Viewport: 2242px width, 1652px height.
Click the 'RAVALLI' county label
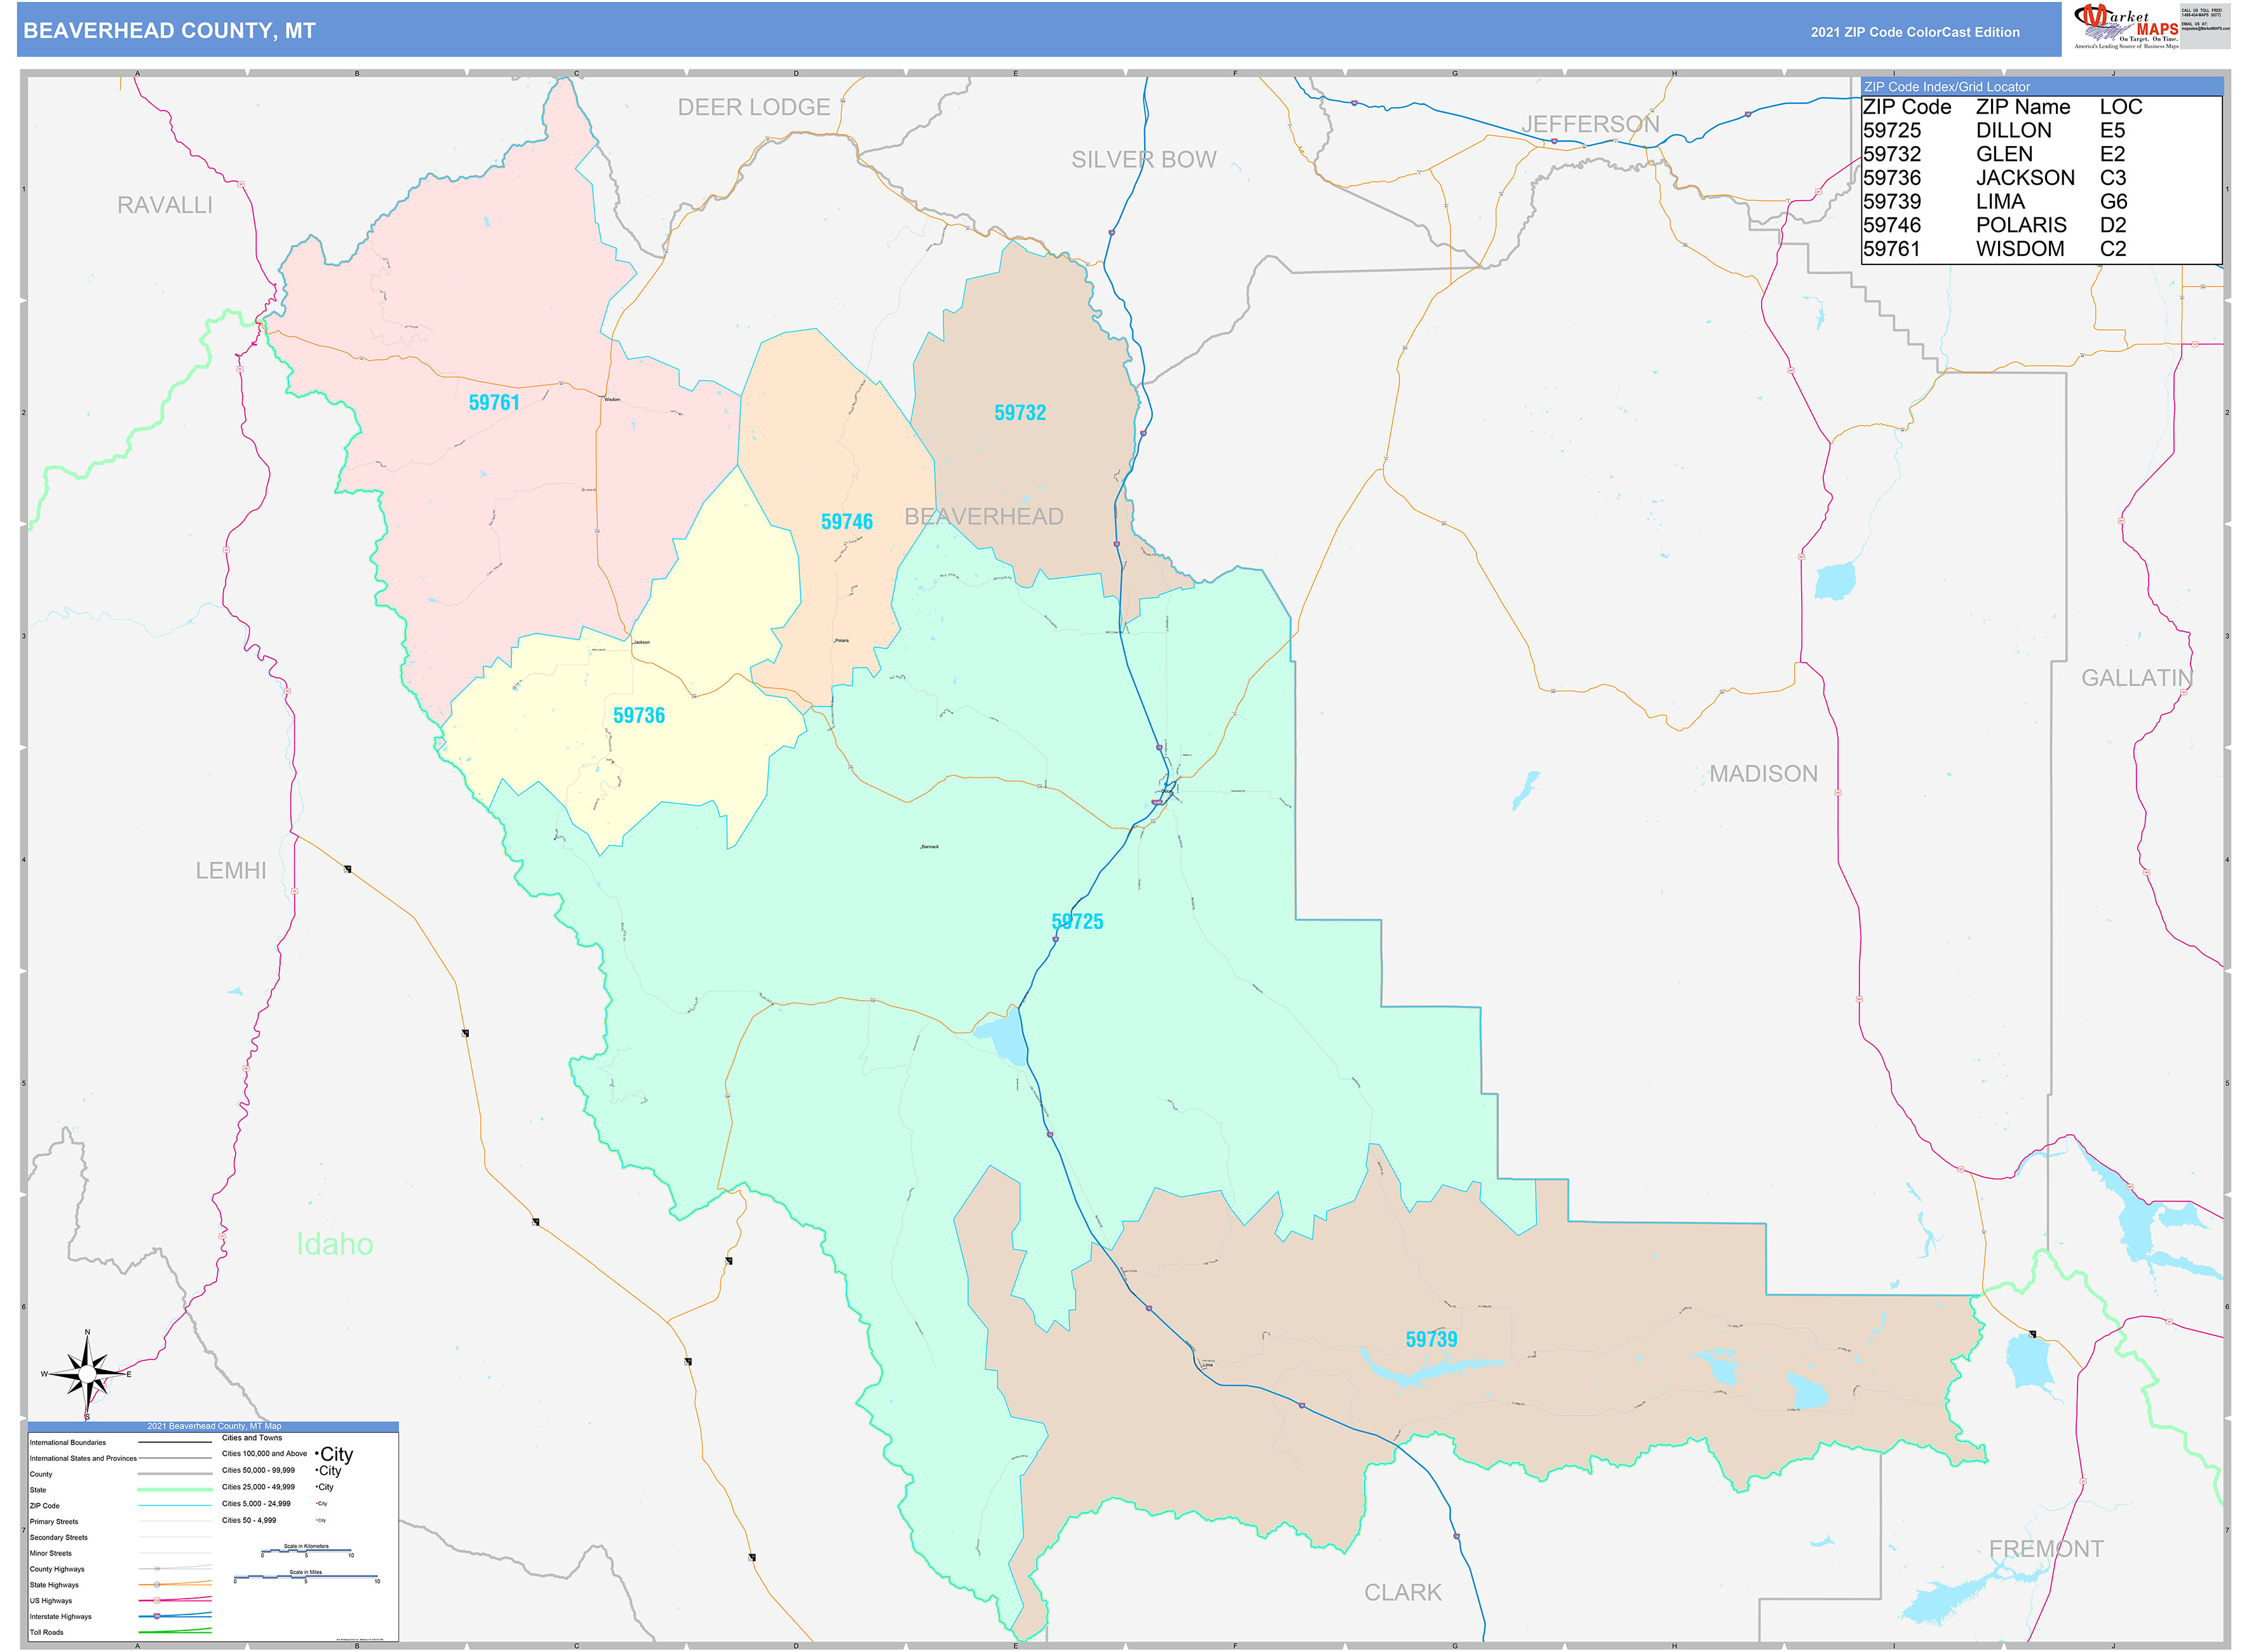(x=165, y=205)
